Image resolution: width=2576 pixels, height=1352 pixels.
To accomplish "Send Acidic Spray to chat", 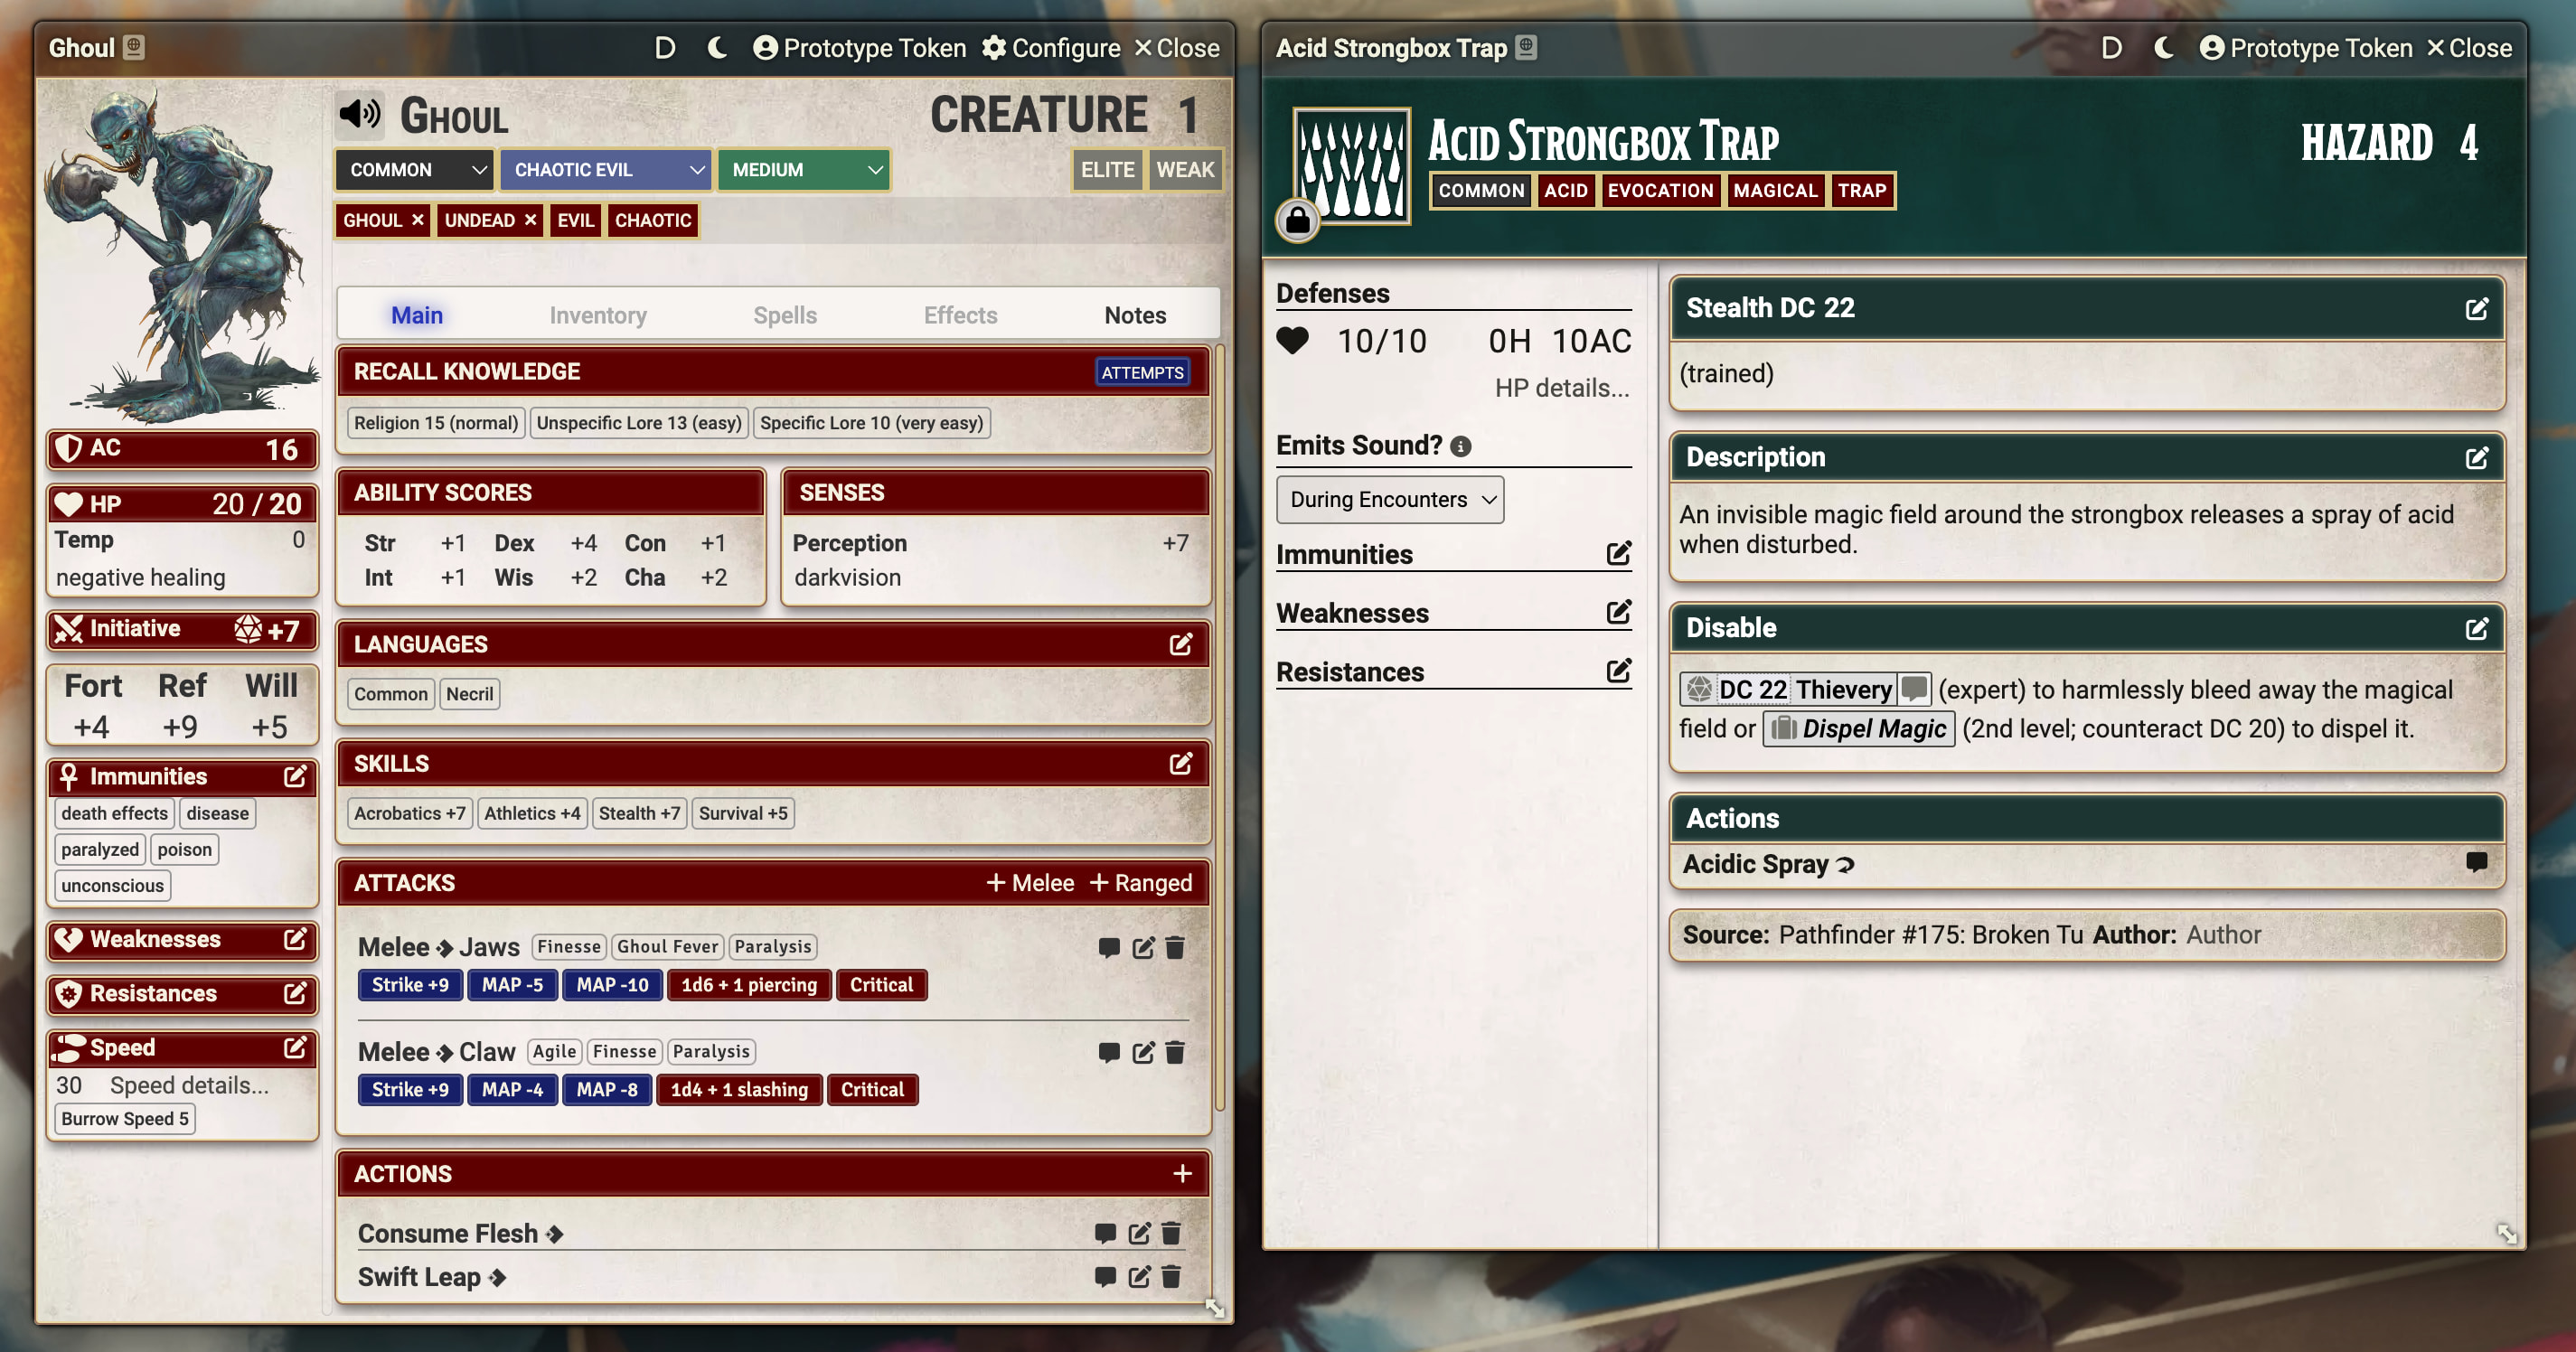I will tap(2475, 862).
